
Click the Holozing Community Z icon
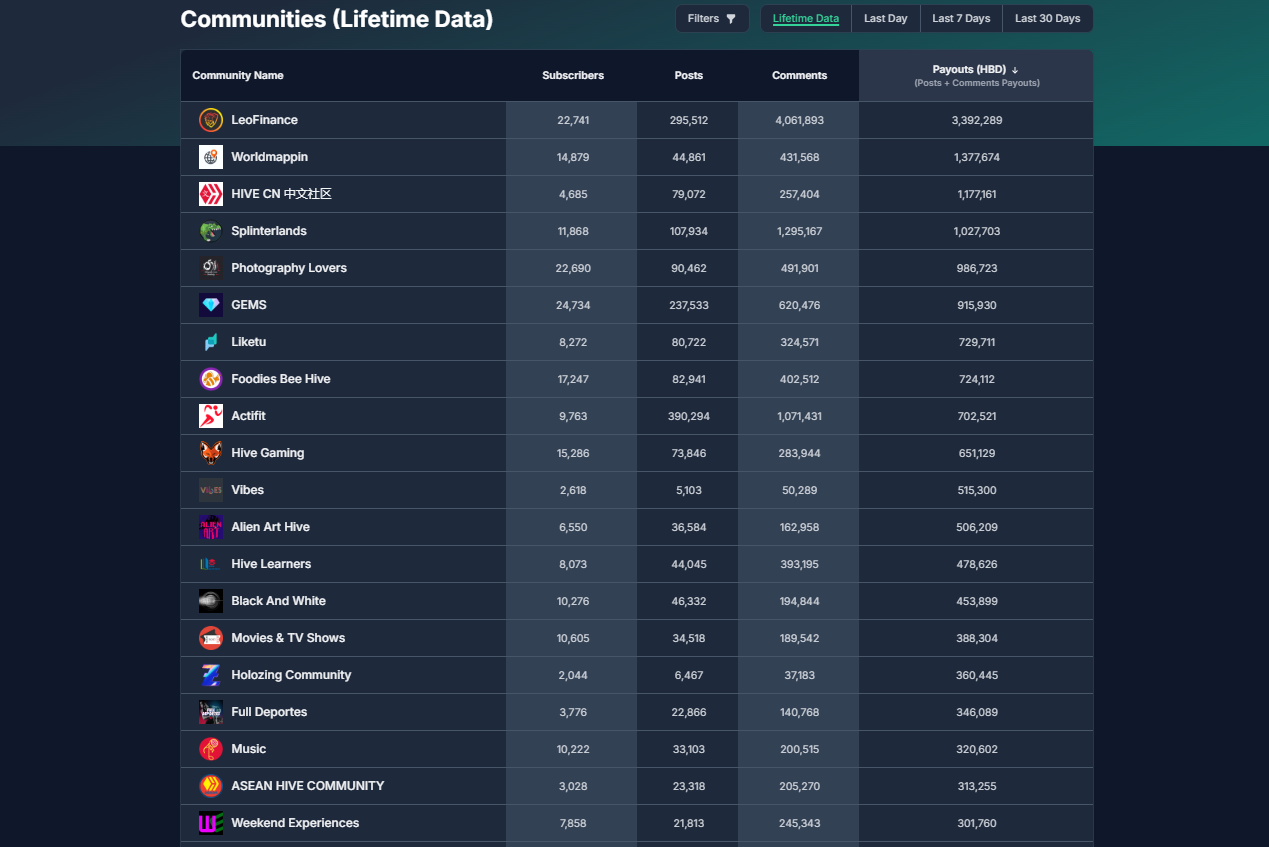tap(211, 675)
